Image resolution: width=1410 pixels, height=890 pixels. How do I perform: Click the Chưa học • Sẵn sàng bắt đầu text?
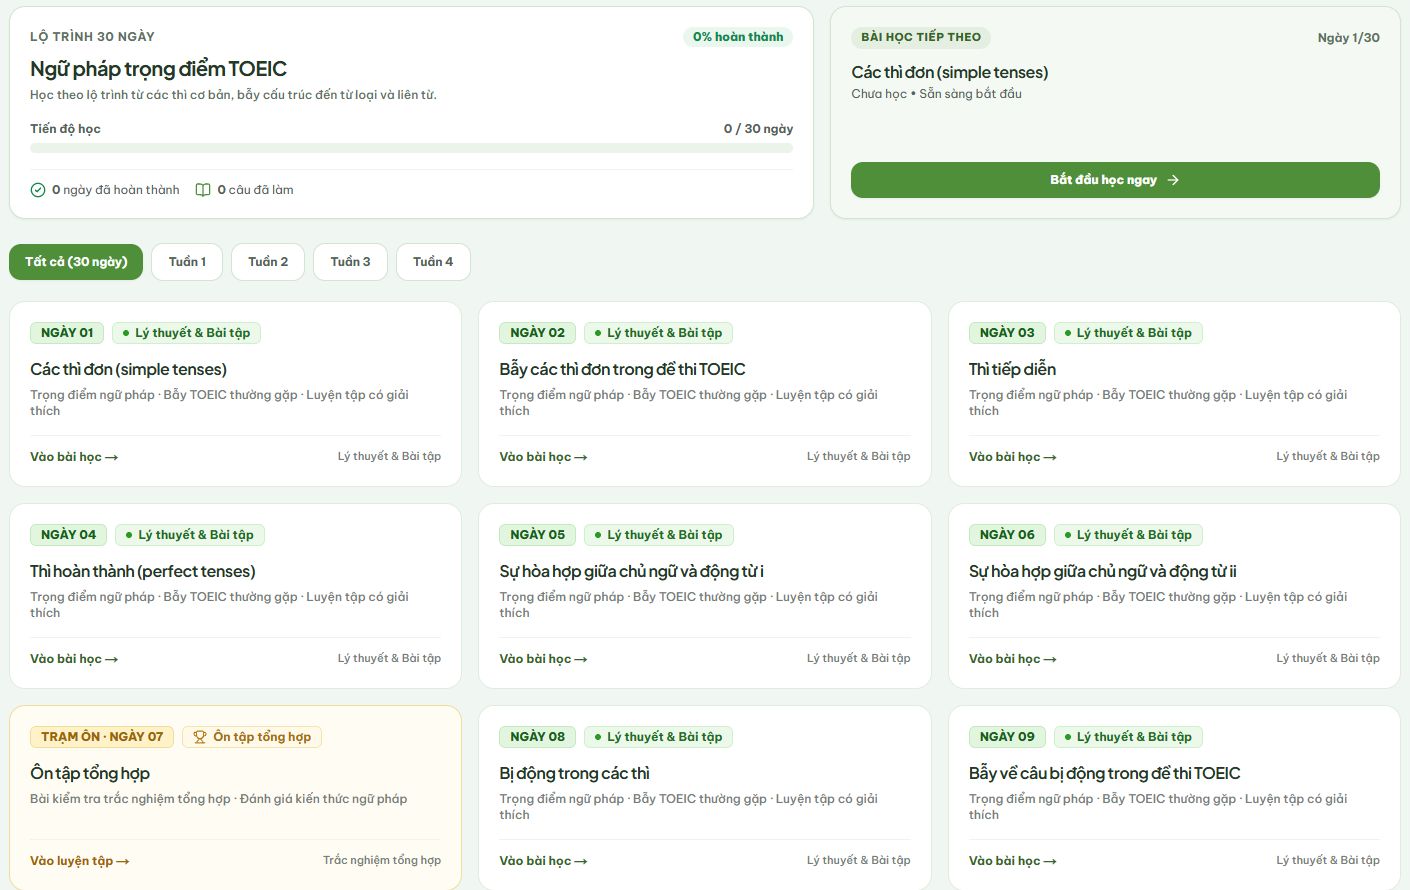[x=936, y=94]
